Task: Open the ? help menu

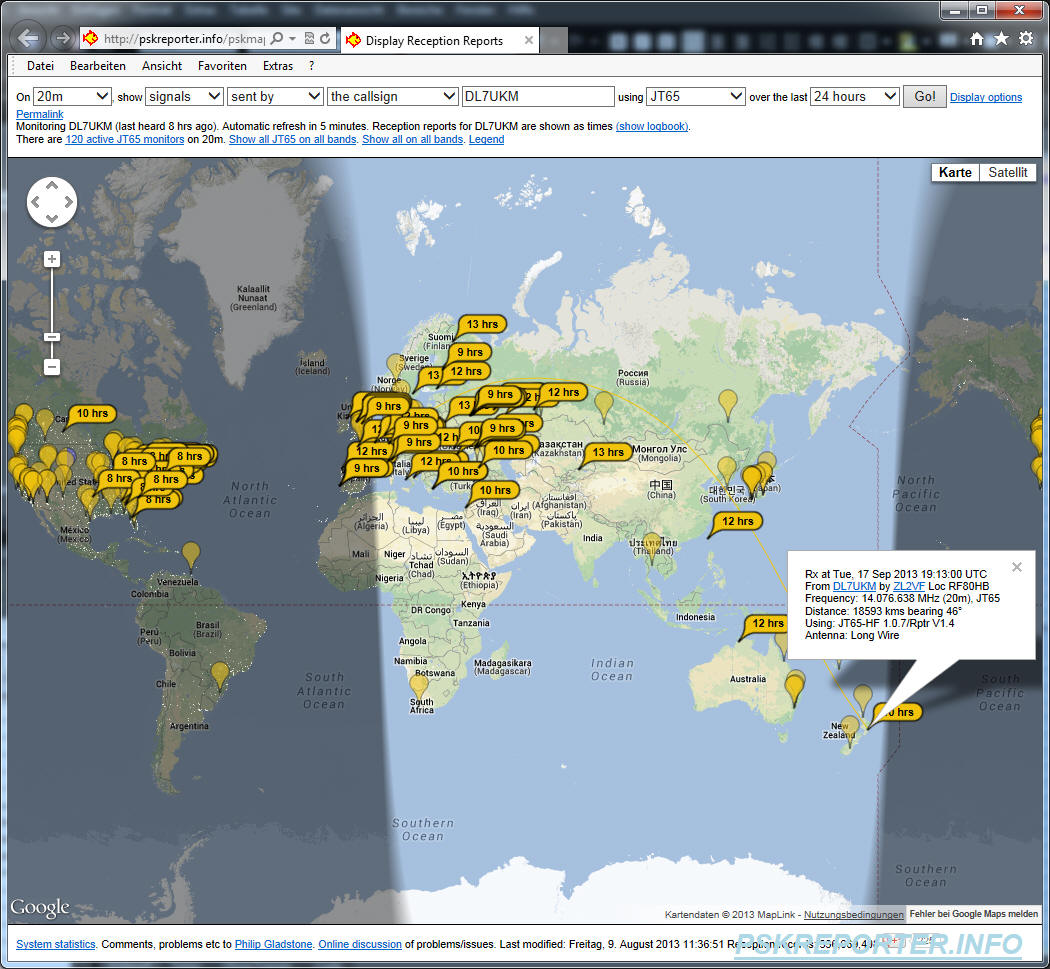Action: [x=311, y=66]
